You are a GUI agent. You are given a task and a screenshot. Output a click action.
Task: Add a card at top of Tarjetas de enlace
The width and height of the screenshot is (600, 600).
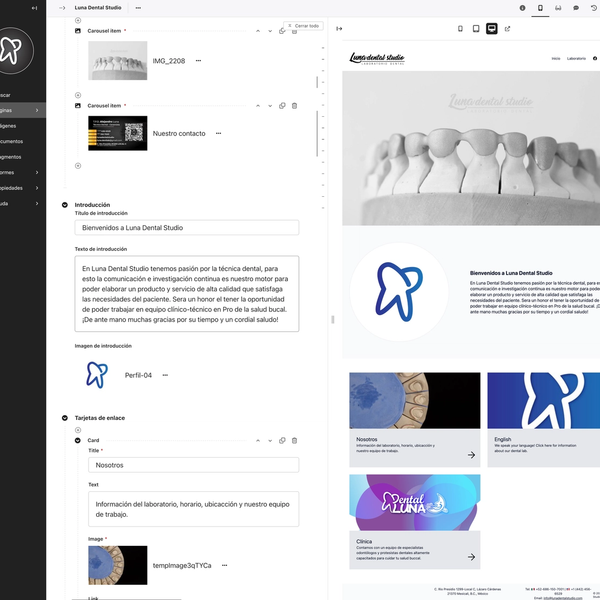coord(78,430)
